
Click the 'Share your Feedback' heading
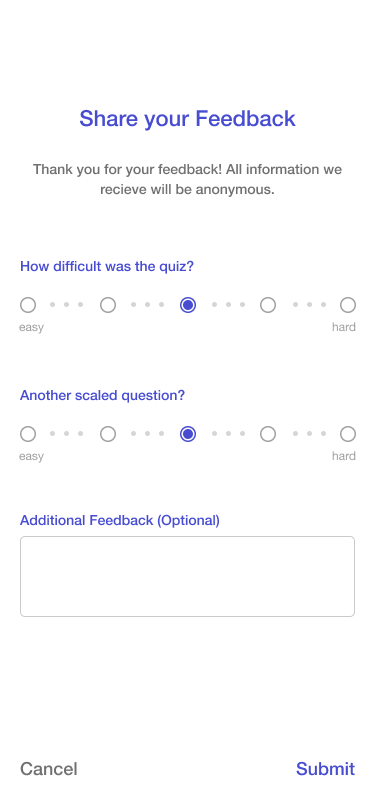click(x=188, y=119)
